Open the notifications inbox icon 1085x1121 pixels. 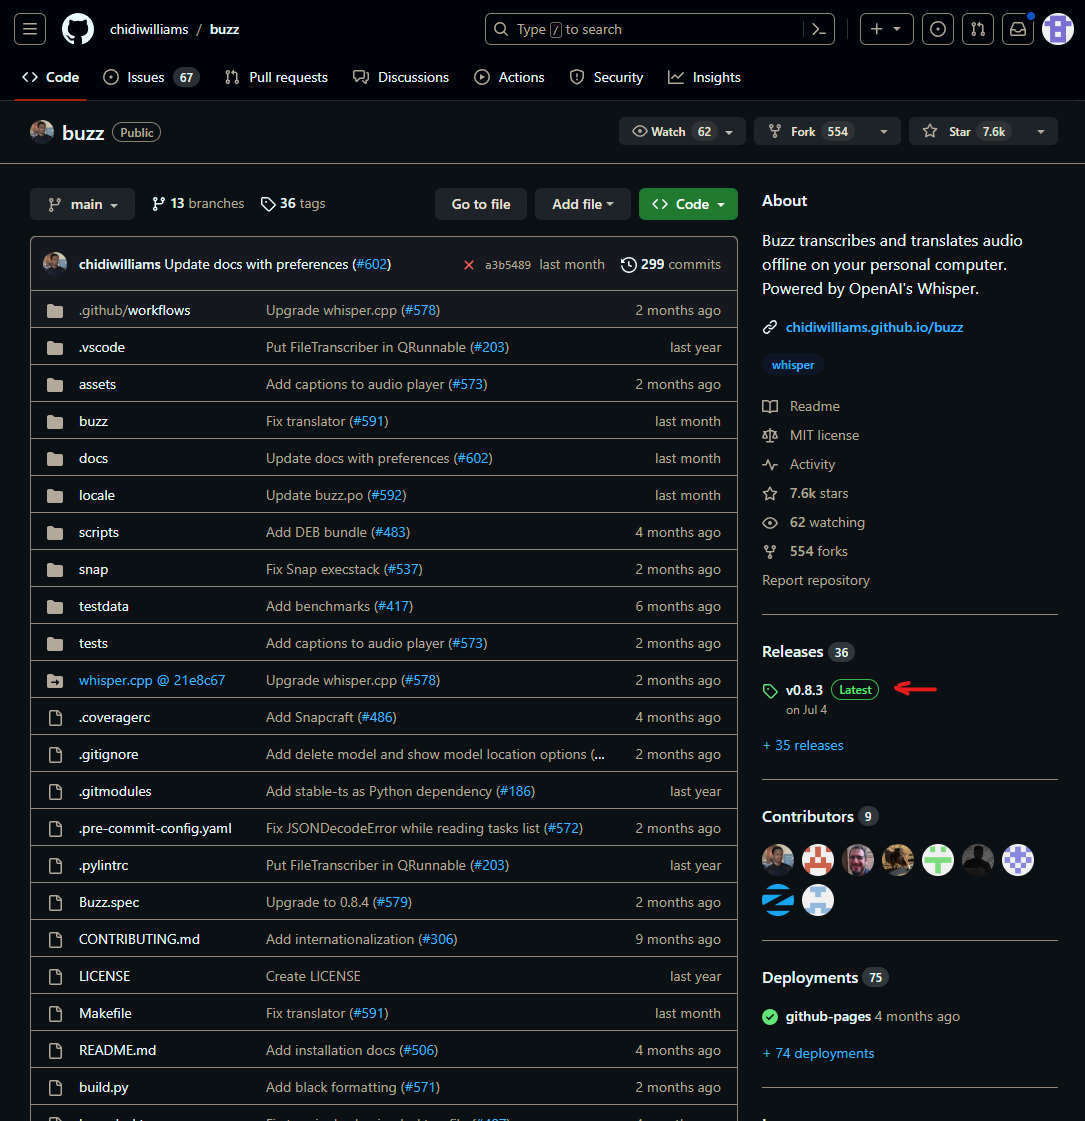click(1018, 29)
